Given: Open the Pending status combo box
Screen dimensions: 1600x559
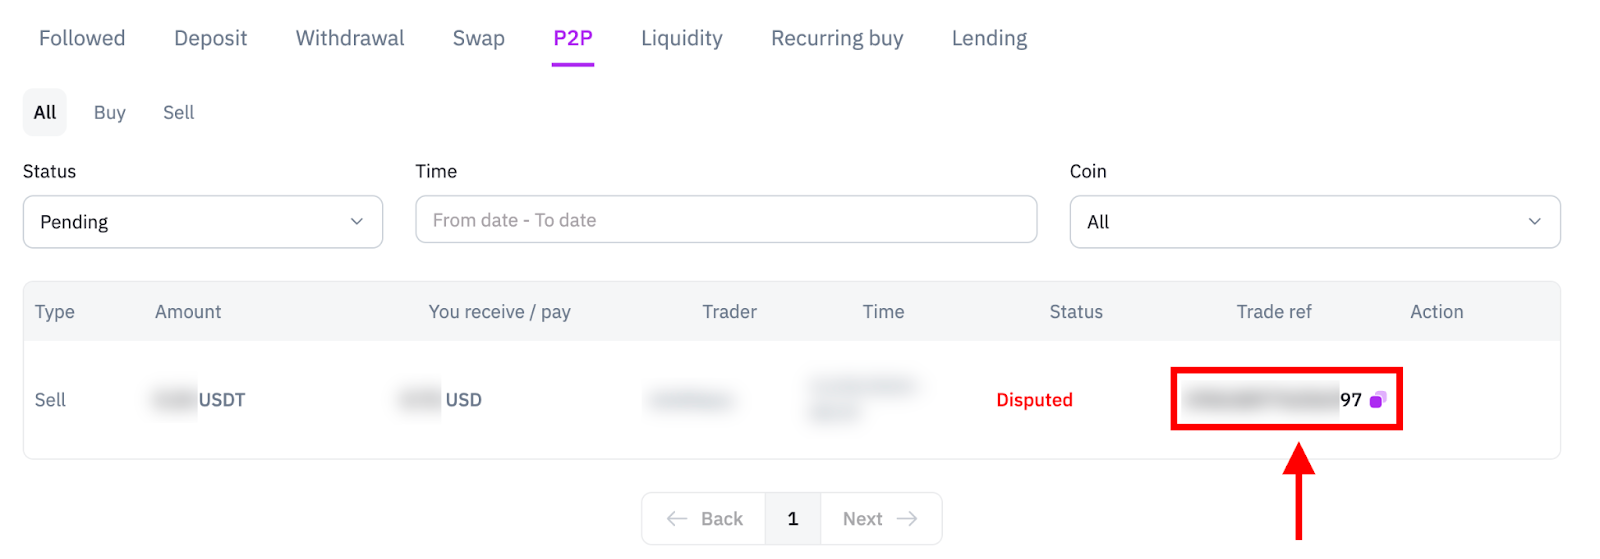Looking at the screenshot, I should click(x=203, y=222).
